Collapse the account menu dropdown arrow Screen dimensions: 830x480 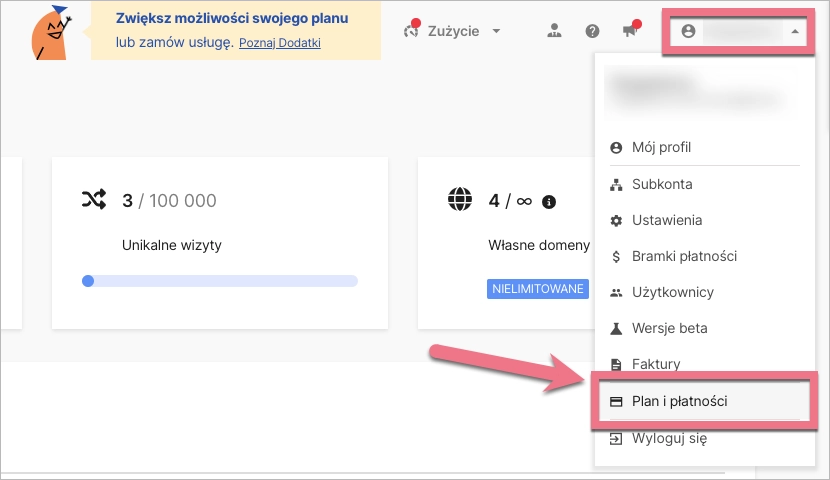[794, 32]
